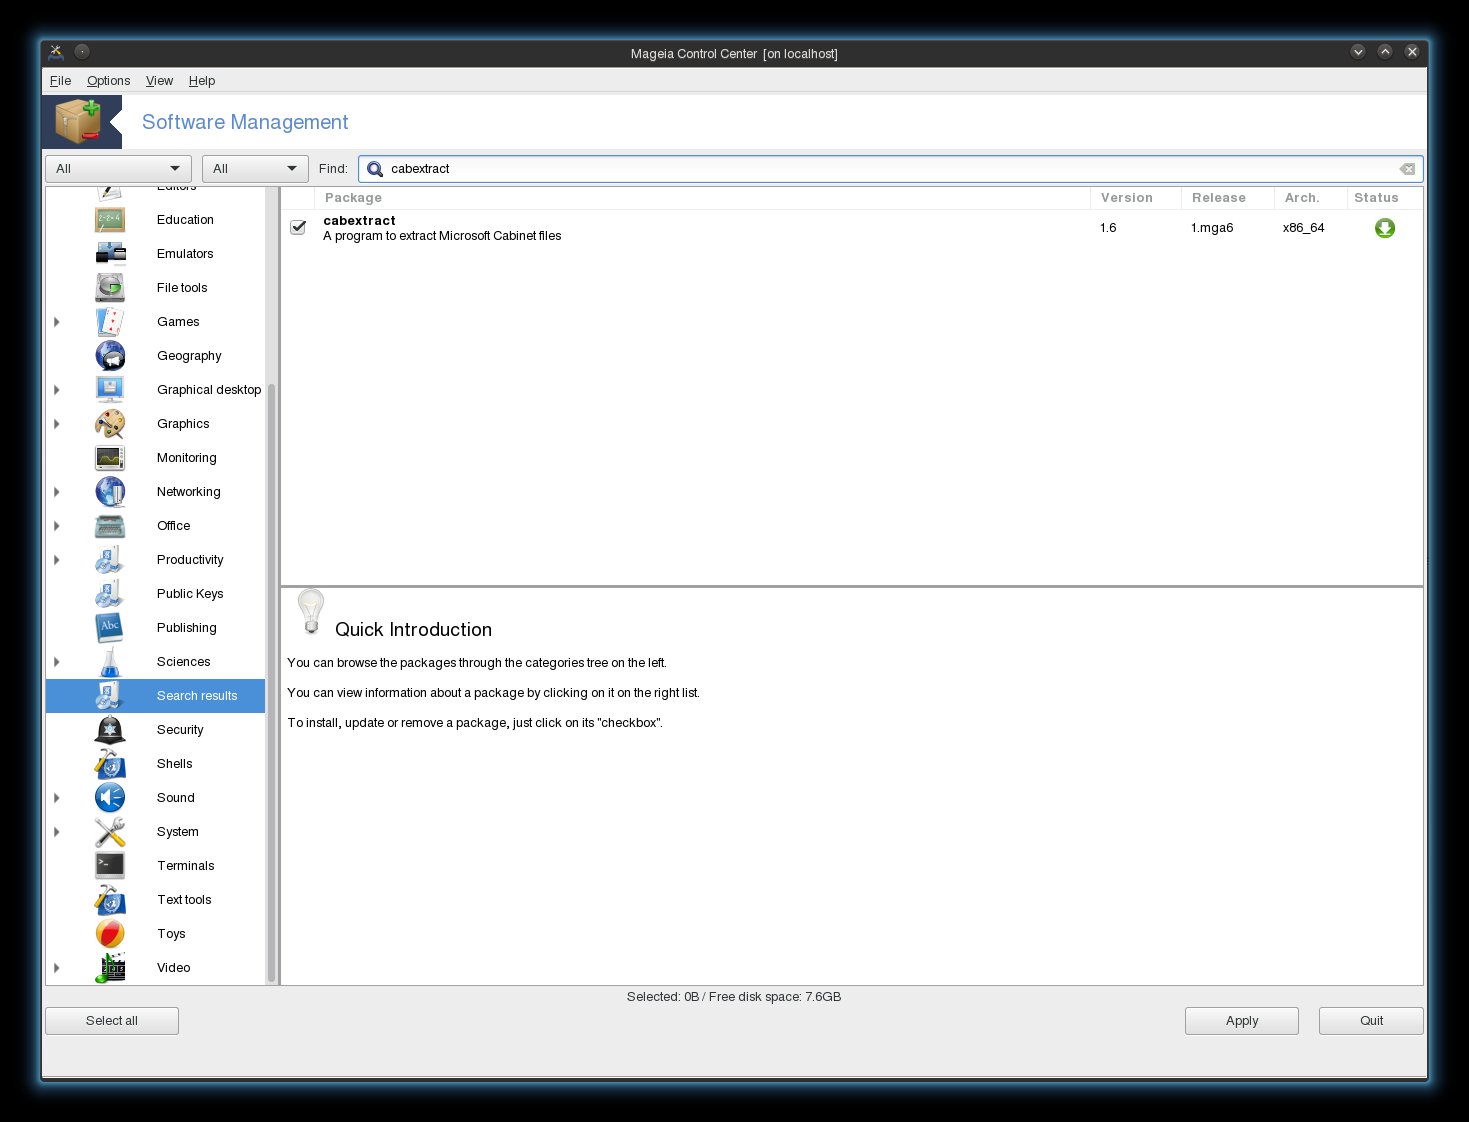This screenshot has height=1122, width=1469.
Task: Sort by the Status column header
Action: [x=1384, y=198]
